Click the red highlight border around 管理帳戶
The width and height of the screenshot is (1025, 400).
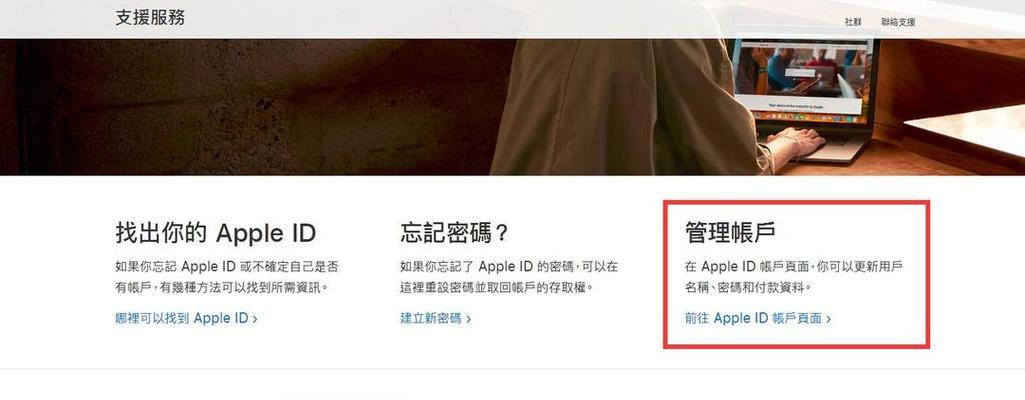pos(796,203)
